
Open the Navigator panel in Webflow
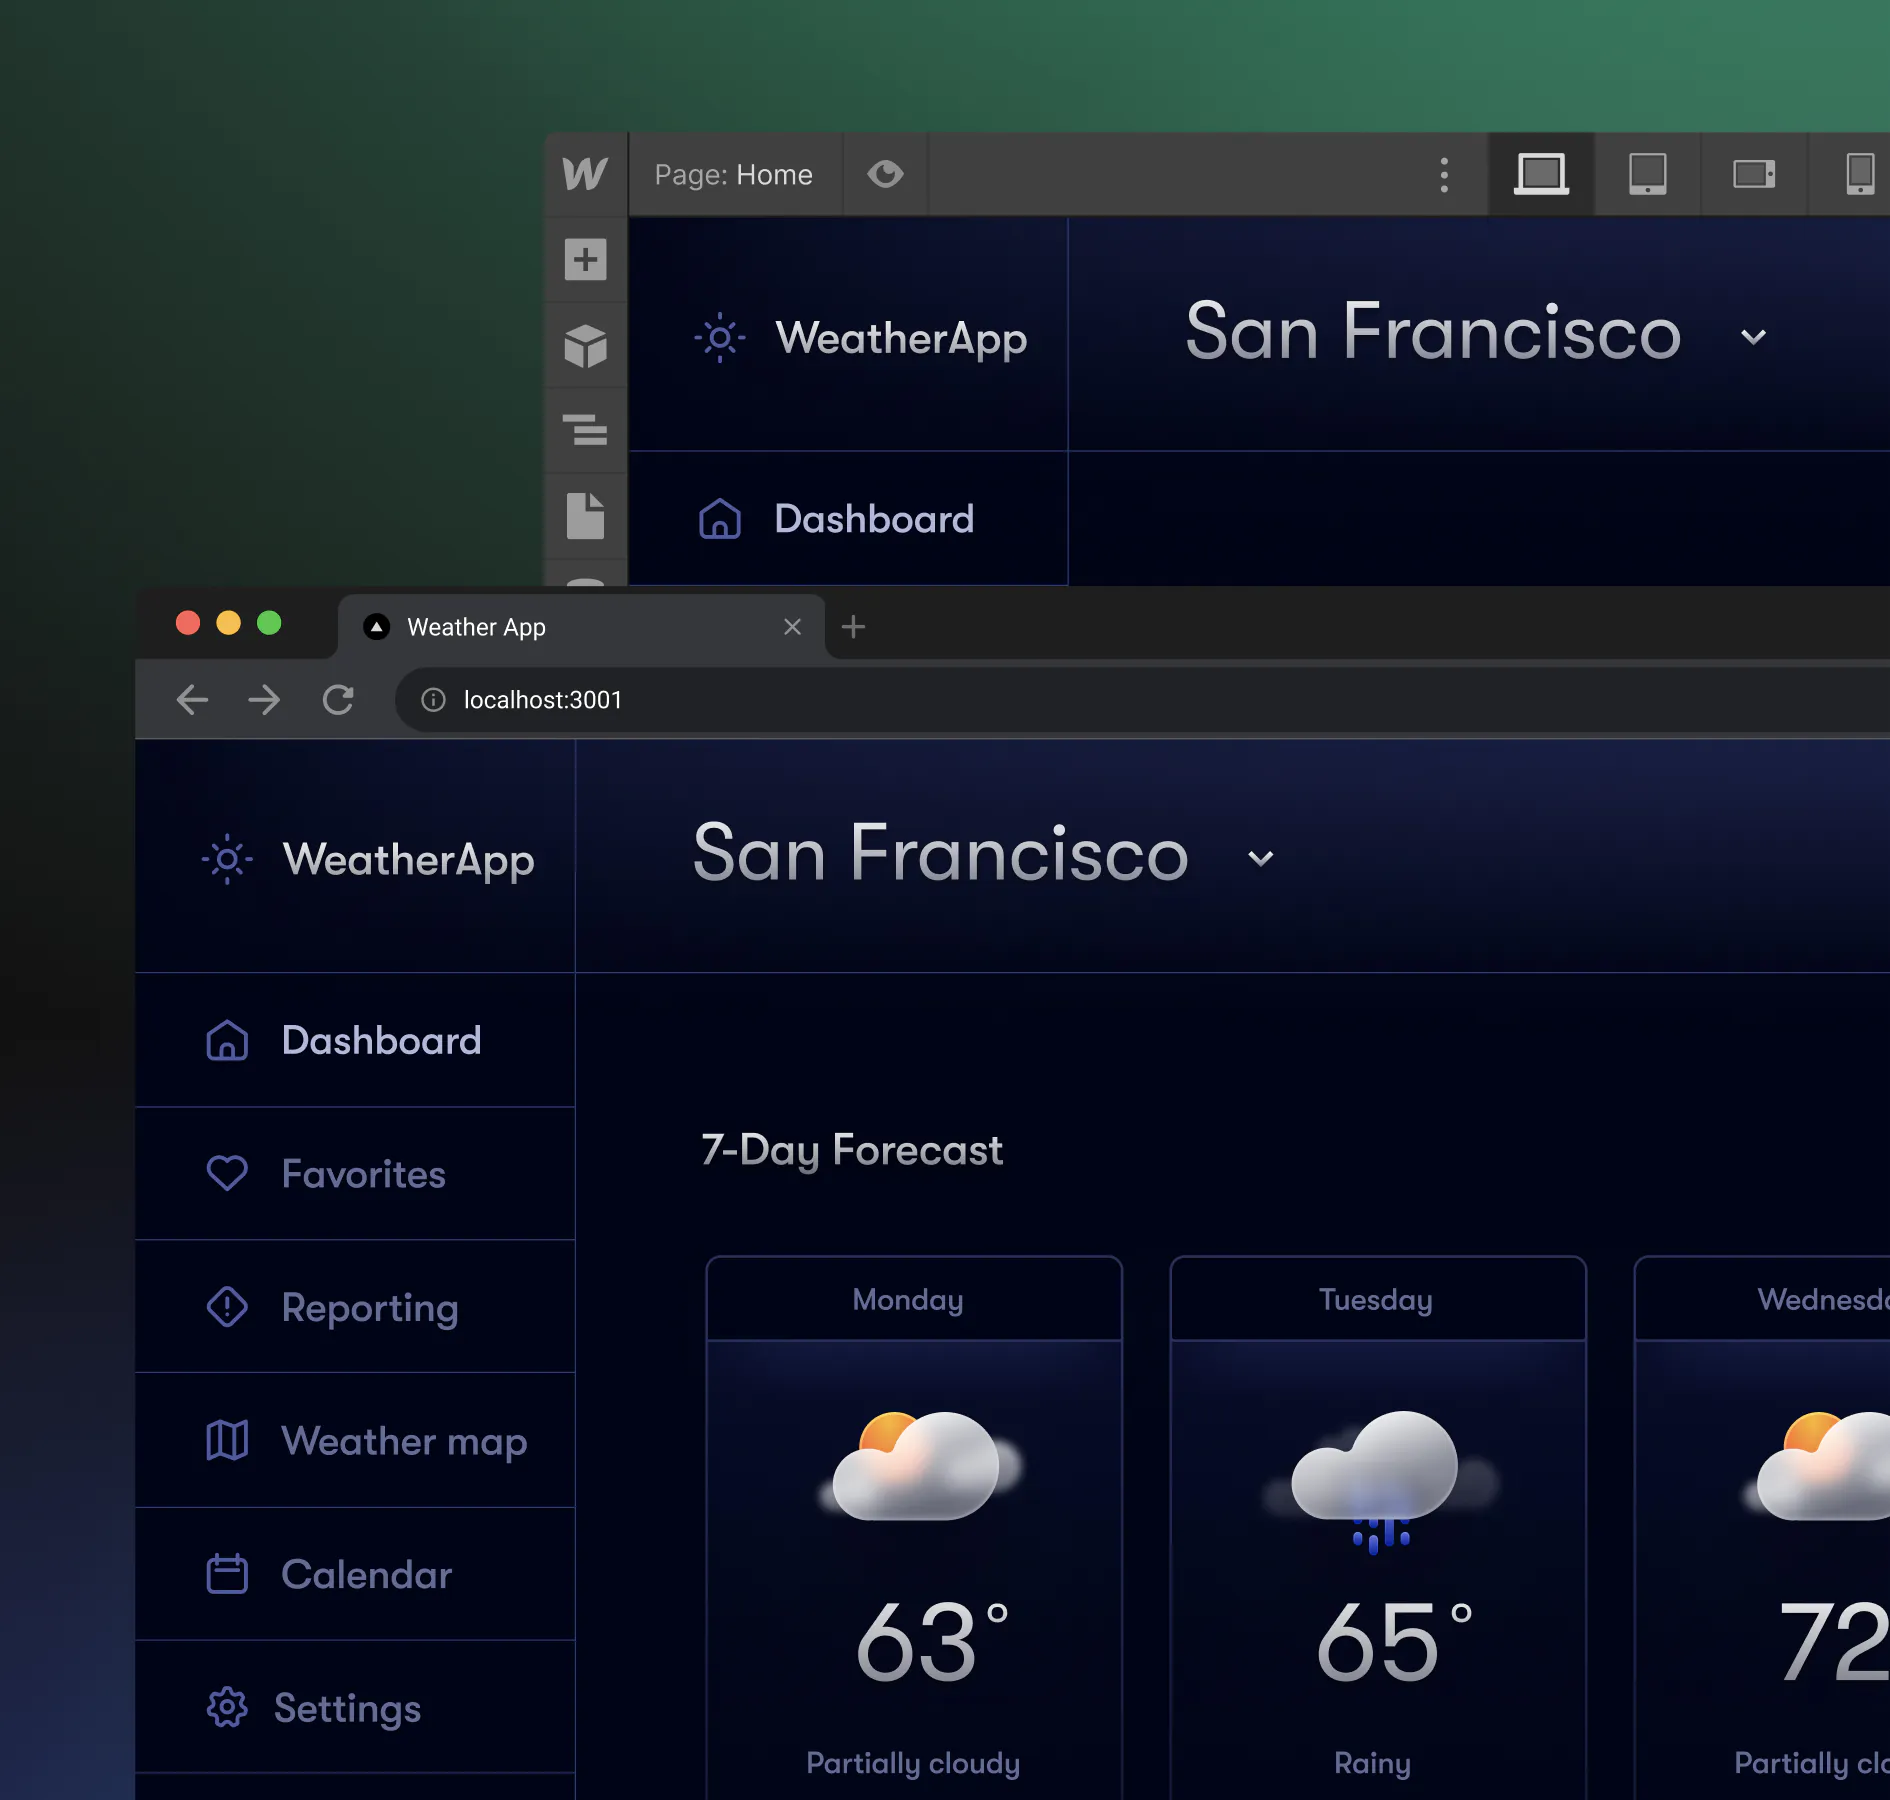pyautogui.click(x=585, y=430)
